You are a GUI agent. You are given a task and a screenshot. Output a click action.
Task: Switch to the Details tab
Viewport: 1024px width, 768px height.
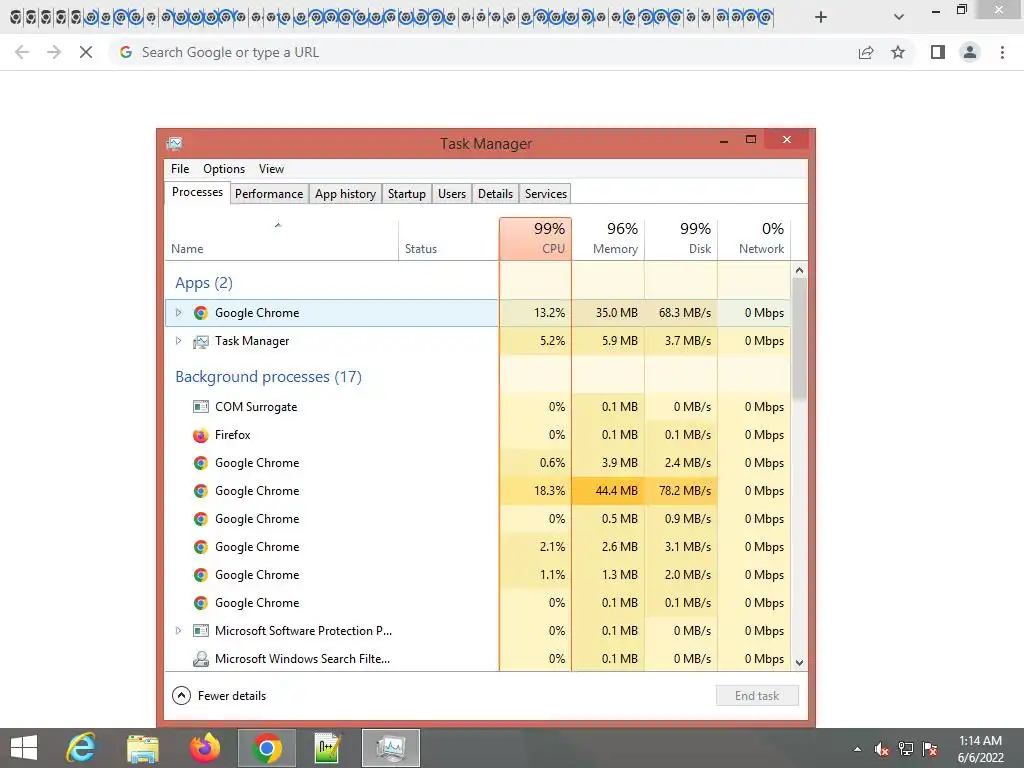(x=495, y=194)
